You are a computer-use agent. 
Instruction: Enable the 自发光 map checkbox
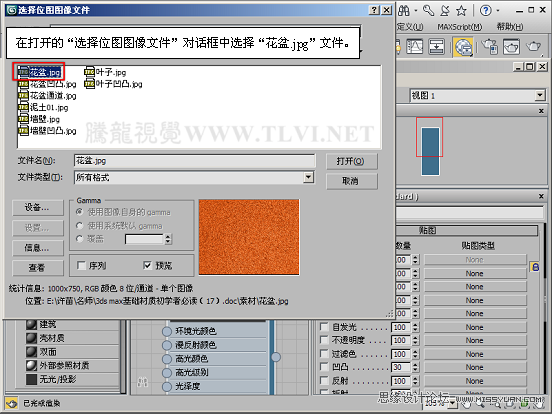click(x=324, y=327)
